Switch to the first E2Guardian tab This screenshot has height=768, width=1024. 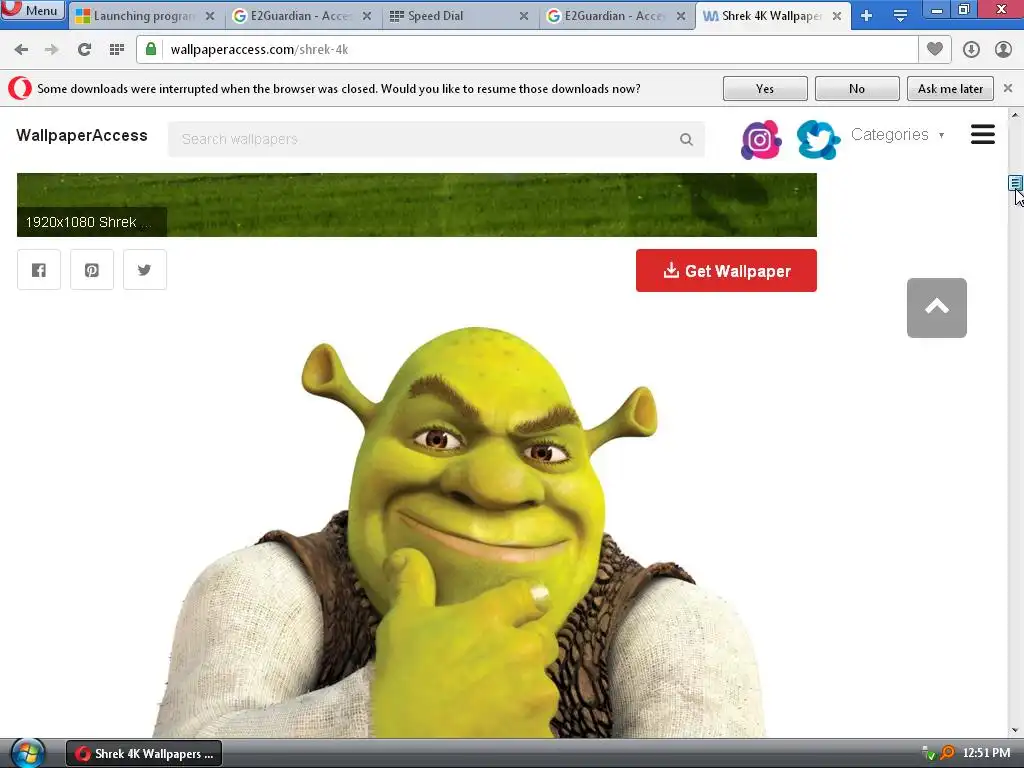(x=302, y=16)
